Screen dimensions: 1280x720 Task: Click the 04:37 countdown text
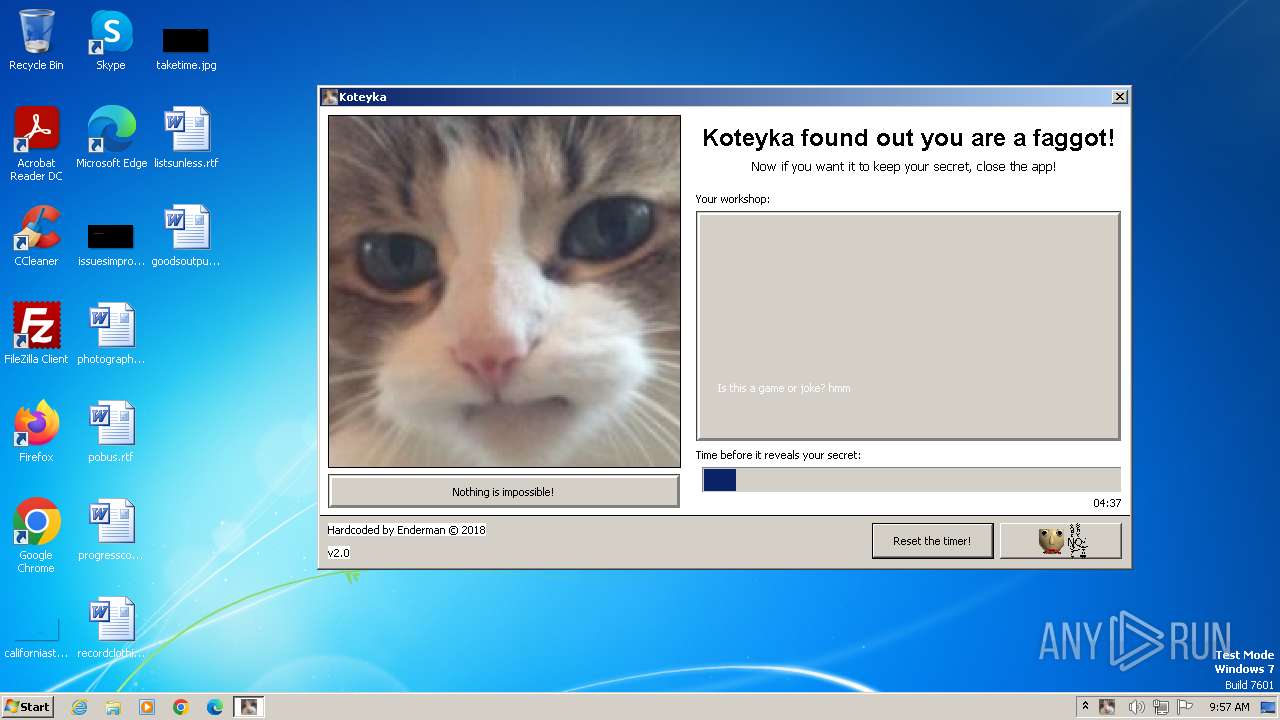pyautogui.click(x=1107, y=503)
